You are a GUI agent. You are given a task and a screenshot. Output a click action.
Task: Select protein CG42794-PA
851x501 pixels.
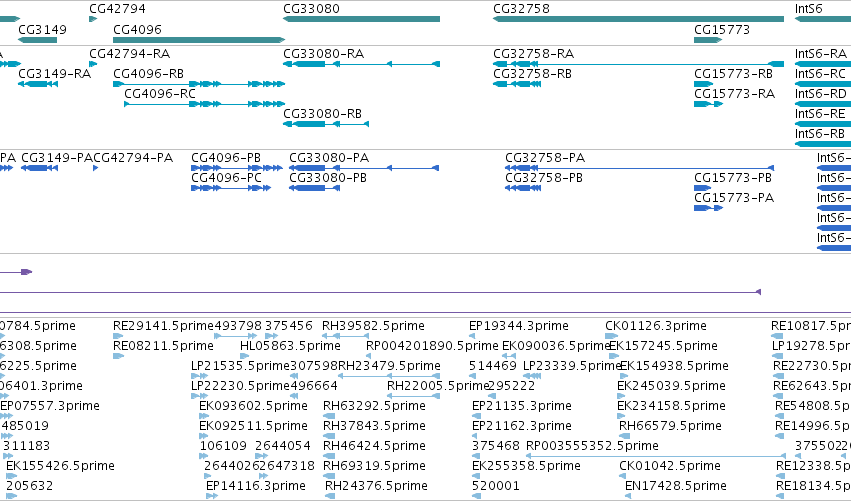(x=96, y=168)
